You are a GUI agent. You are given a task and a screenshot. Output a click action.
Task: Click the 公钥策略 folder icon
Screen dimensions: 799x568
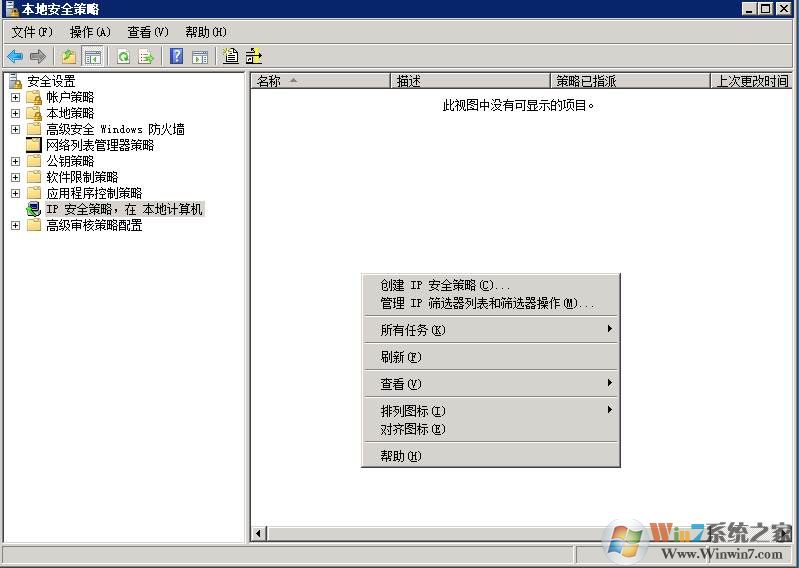[34, 161]
